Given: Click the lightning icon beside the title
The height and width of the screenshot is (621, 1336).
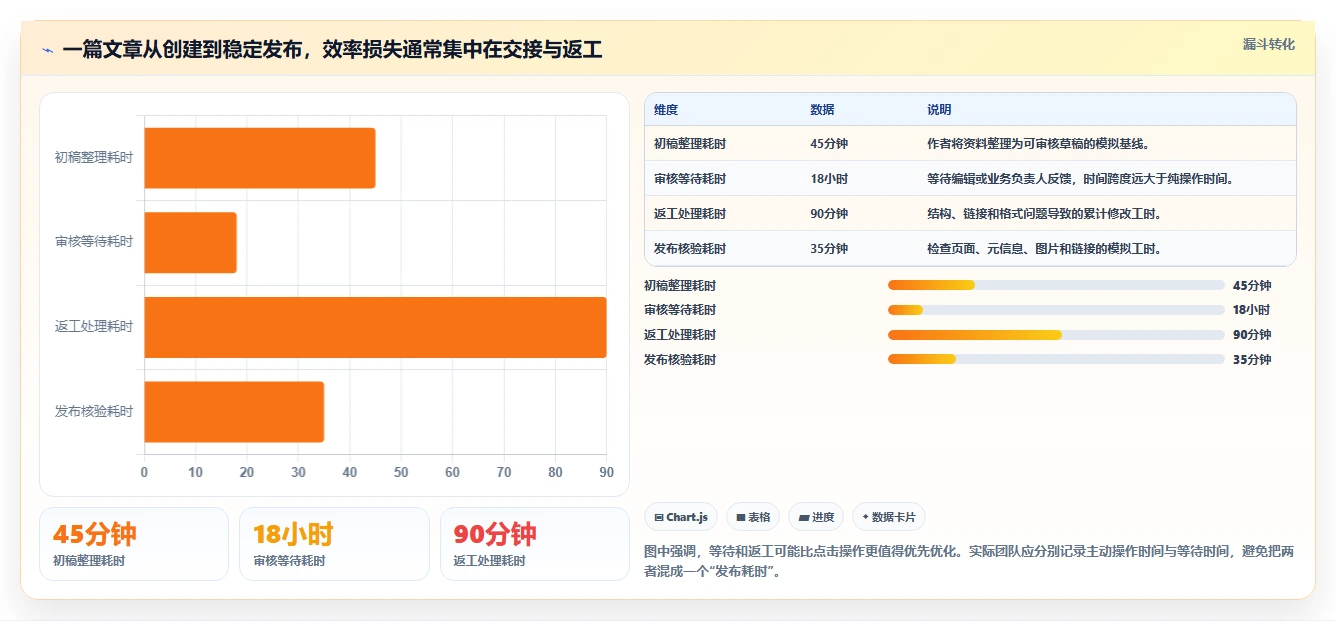Looking at the screenshot, I should pyautogui.click(x=47, y=50).
